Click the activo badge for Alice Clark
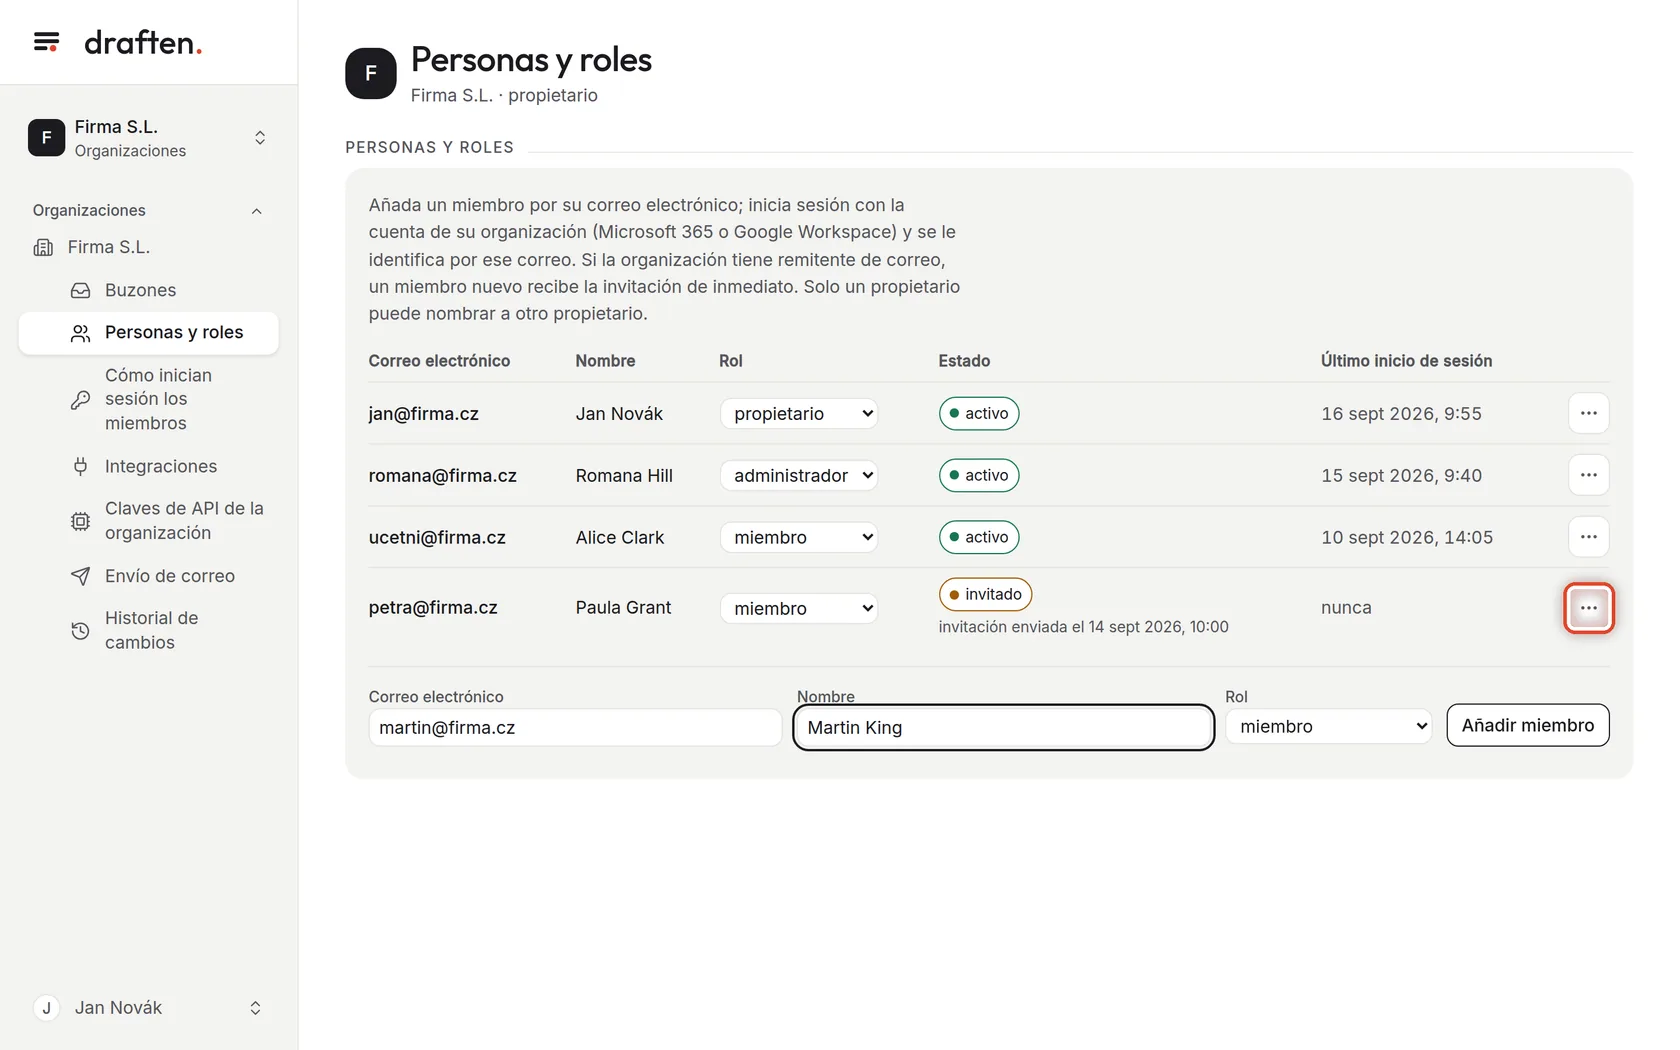Screen dimensions: 1680x1050 [979, 537]
